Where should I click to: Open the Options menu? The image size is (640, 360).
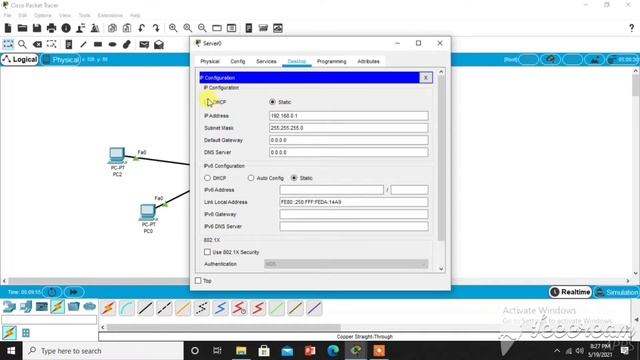[x=42, y=15]
